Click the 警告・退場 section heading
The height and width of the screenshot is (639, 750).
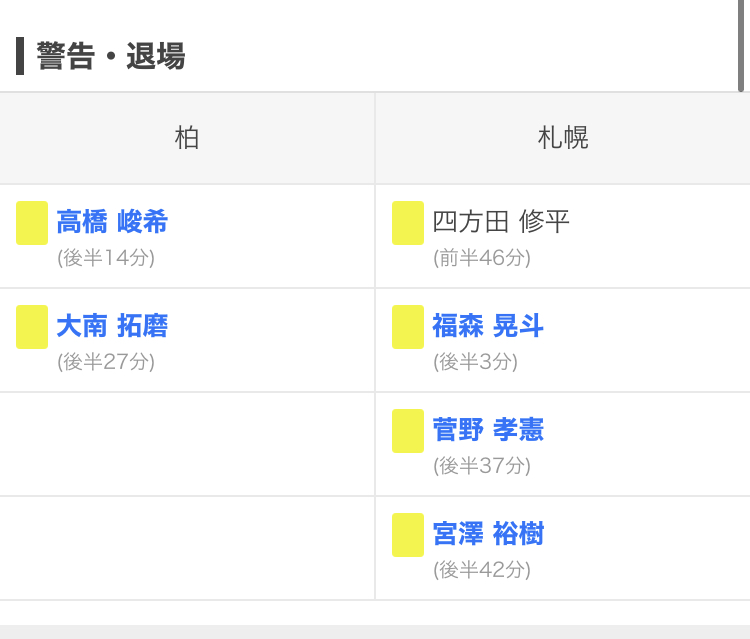tap(111, 56)
